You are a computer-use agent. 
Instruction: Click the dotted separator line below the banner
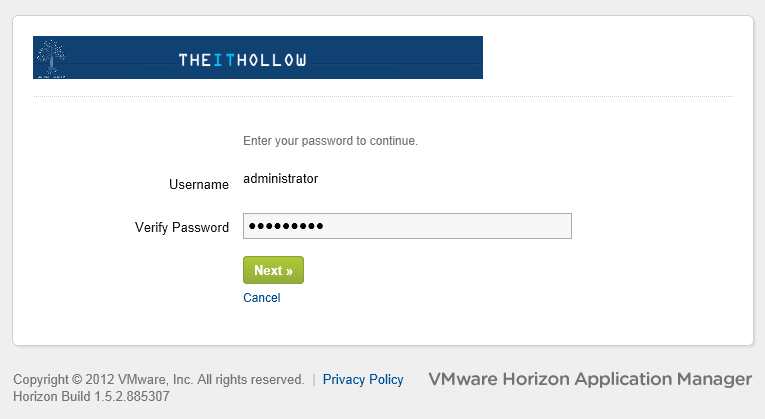(383, 97)
